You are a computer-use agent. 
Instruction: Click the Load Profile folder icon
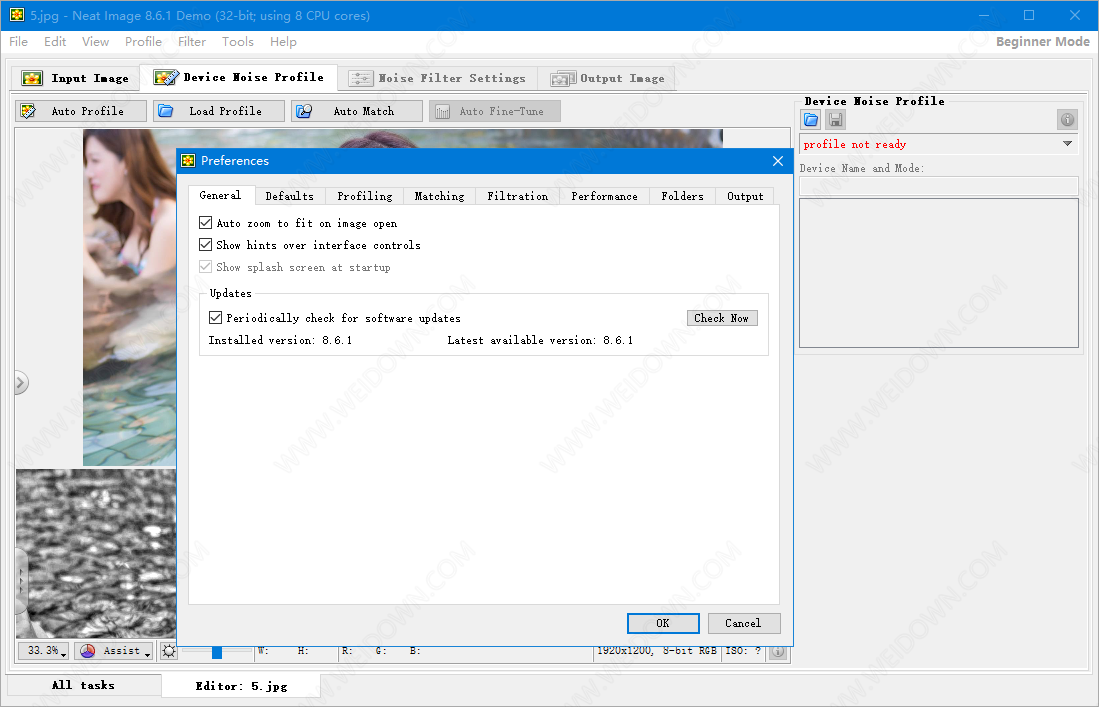pos(165,111)
